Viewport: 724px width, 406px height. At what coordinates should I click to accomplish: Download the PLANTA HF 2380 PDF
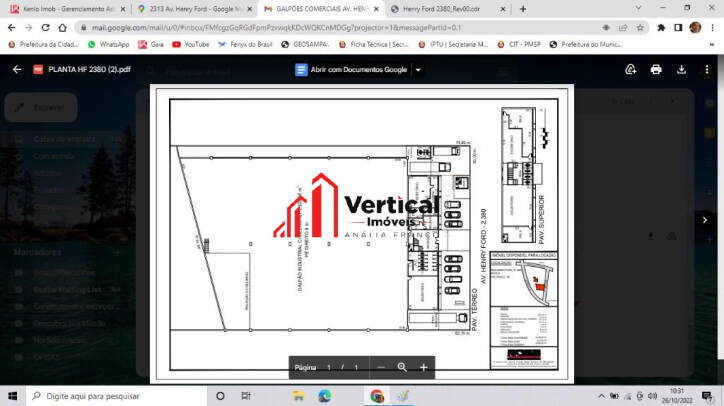[681, 69]
